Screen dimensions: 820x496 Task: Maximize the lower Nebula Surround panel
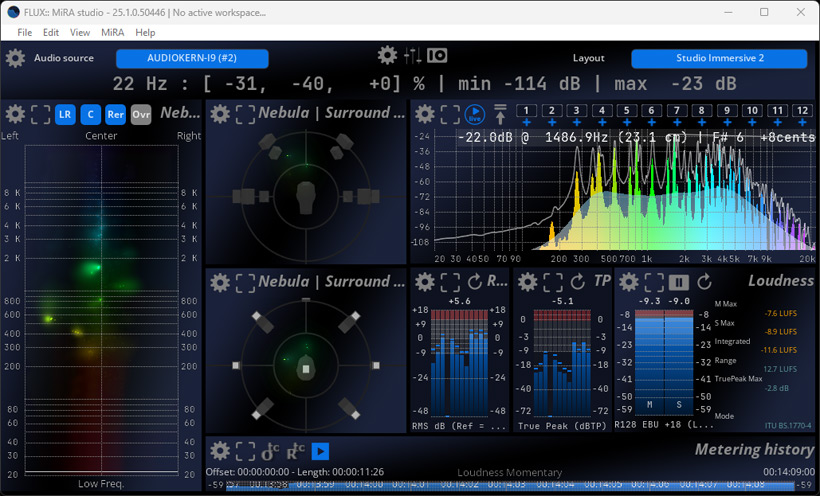tap(245, 283)
